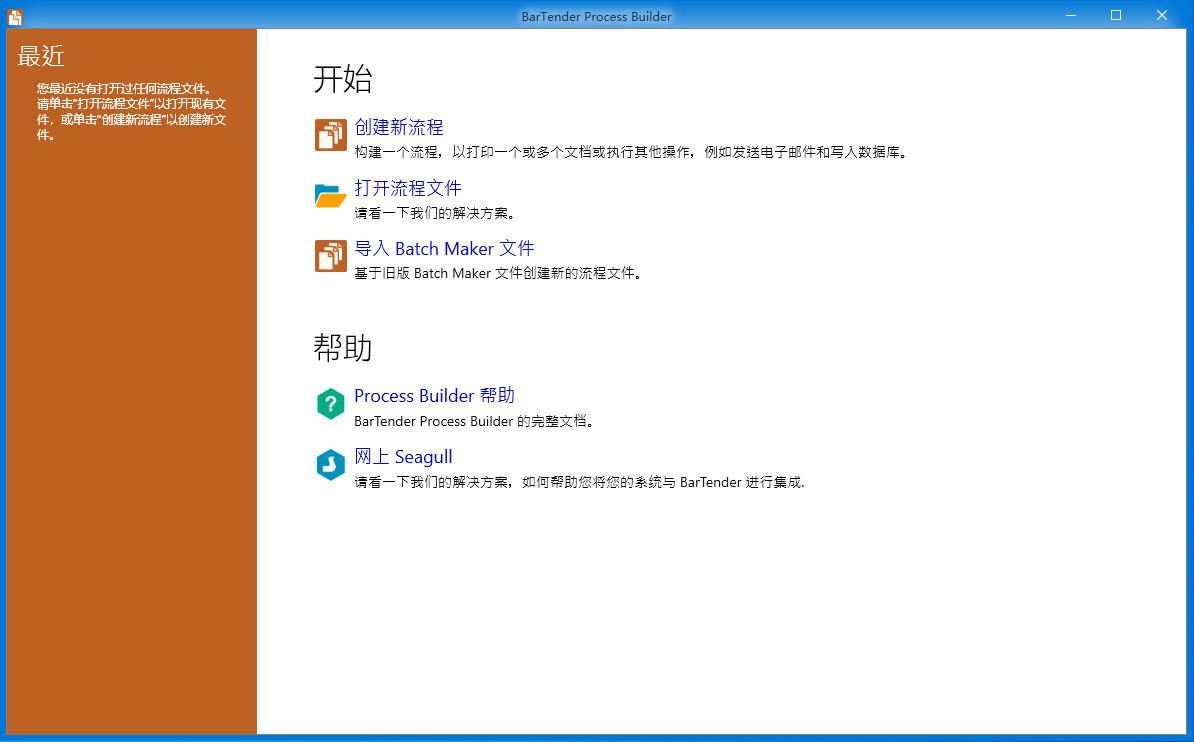Choose the 导入 Batch Maker 文件 link
The width and height of the screenshot is (1194, 742).
pyautogui.click(x=444, y=248)
